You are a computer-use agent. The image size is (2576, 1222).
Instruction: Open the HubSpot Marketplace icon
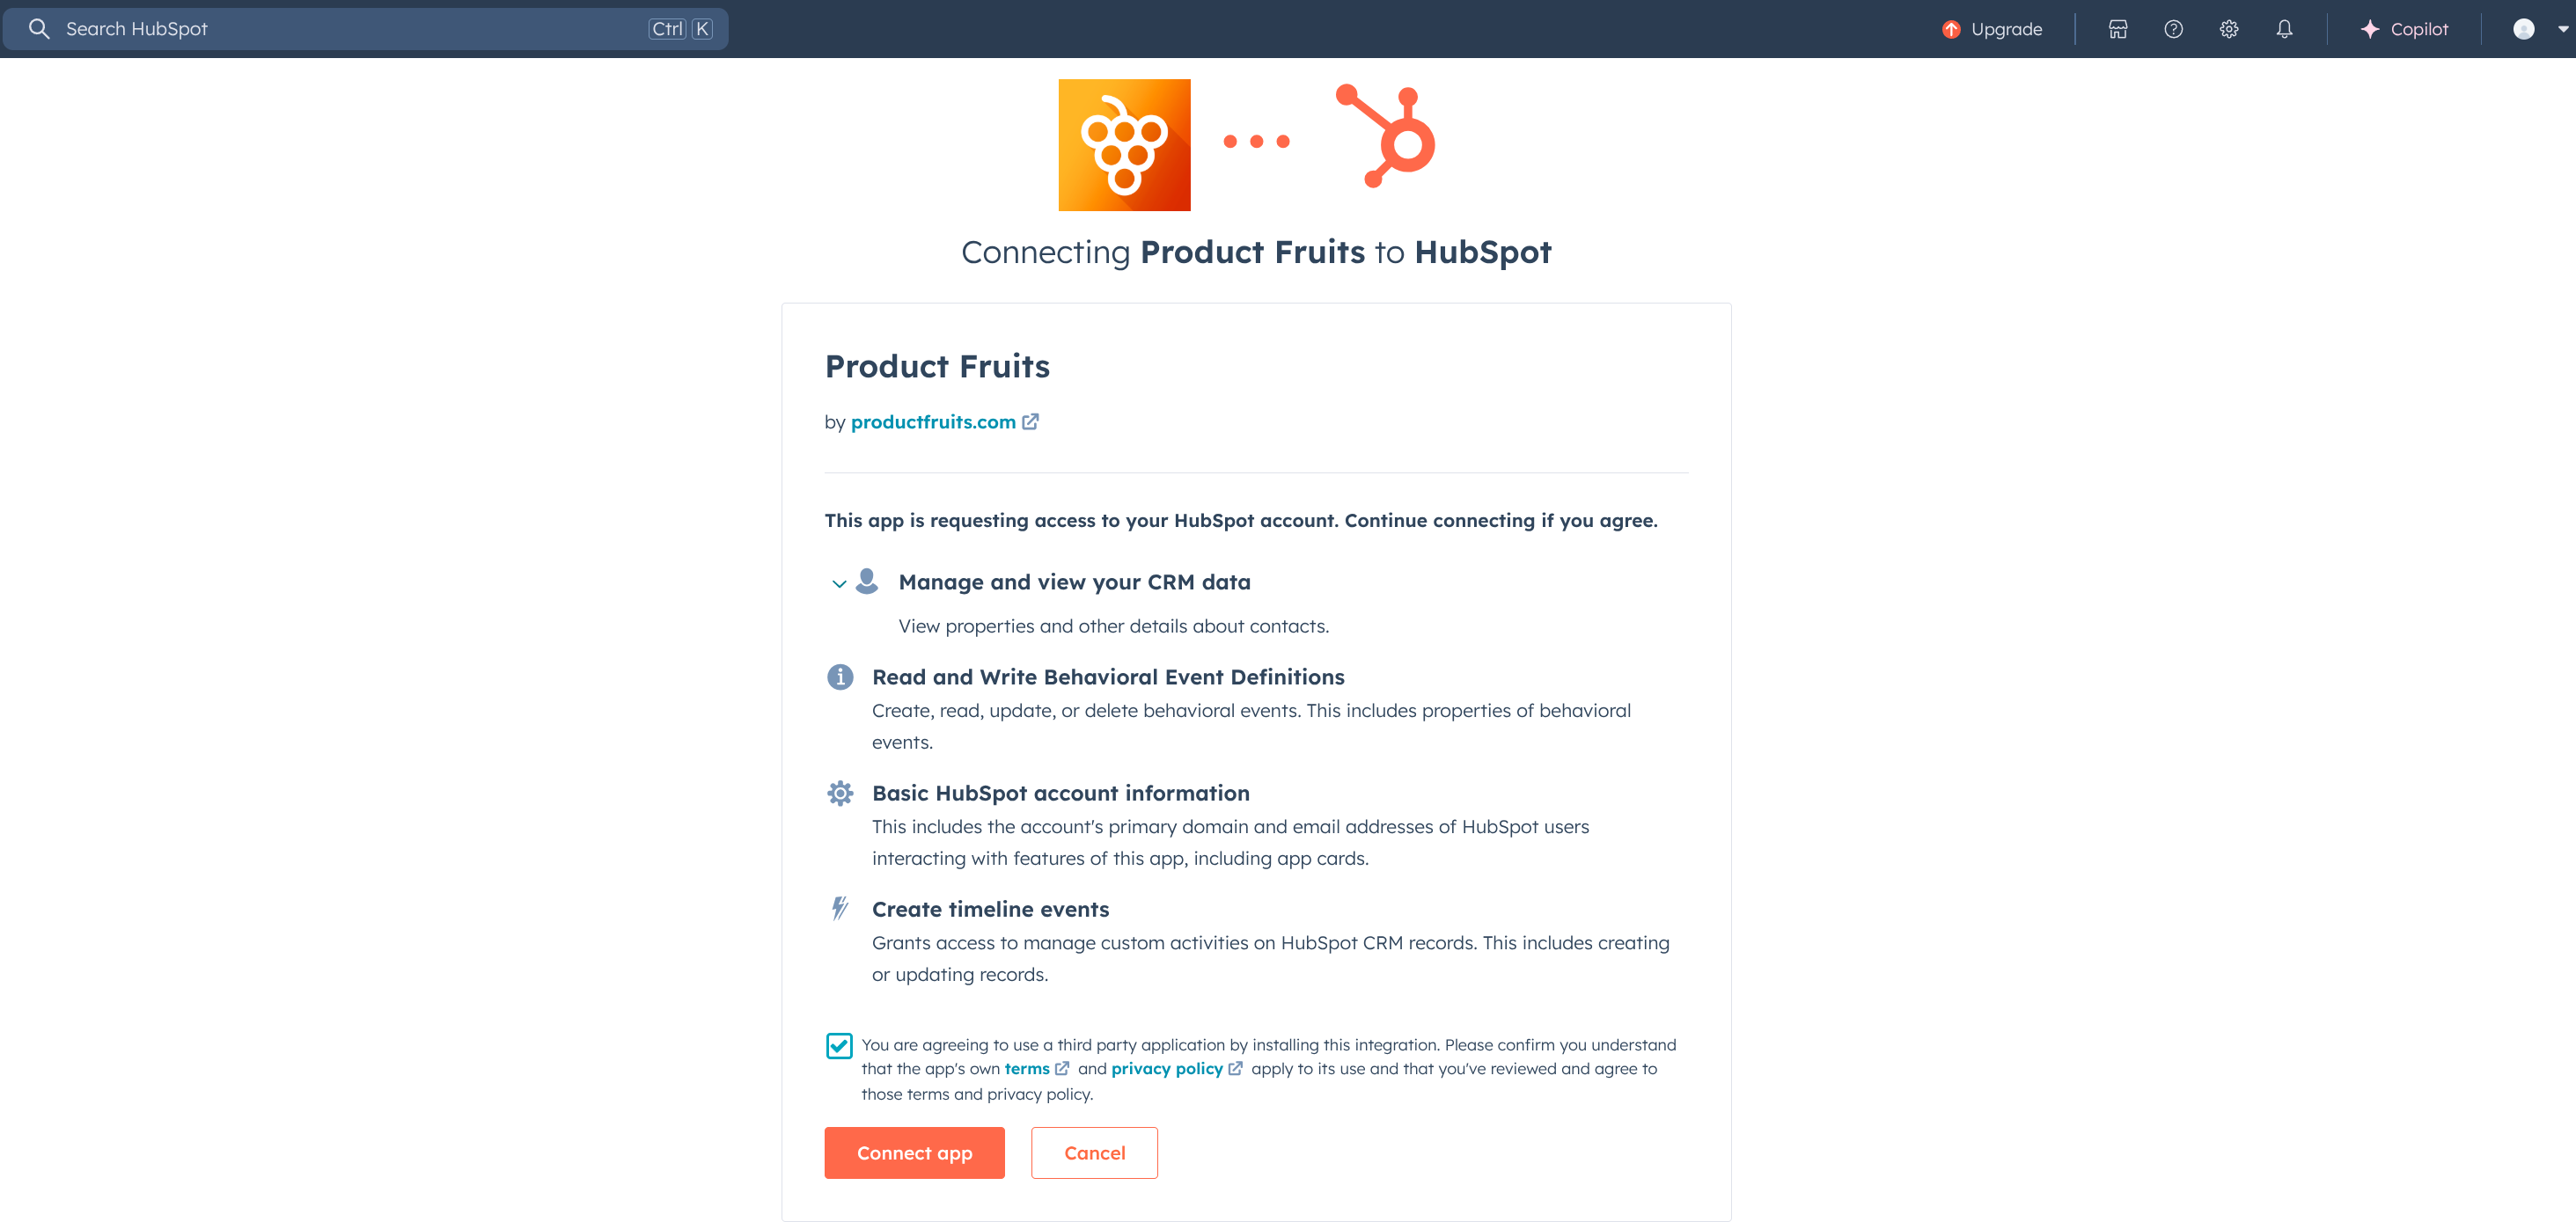pyautogui.click(x=2117, y=29)
